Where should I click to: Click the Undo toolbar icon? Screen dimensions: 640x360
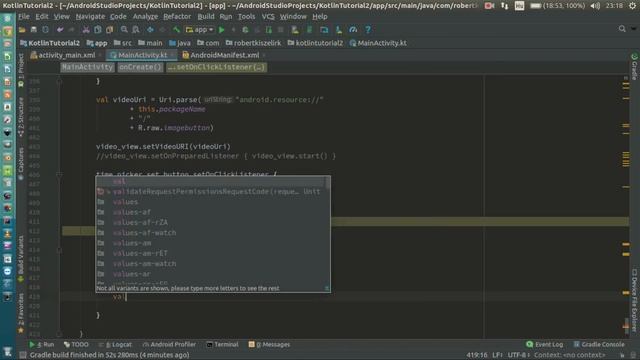[x=60, y=30]
